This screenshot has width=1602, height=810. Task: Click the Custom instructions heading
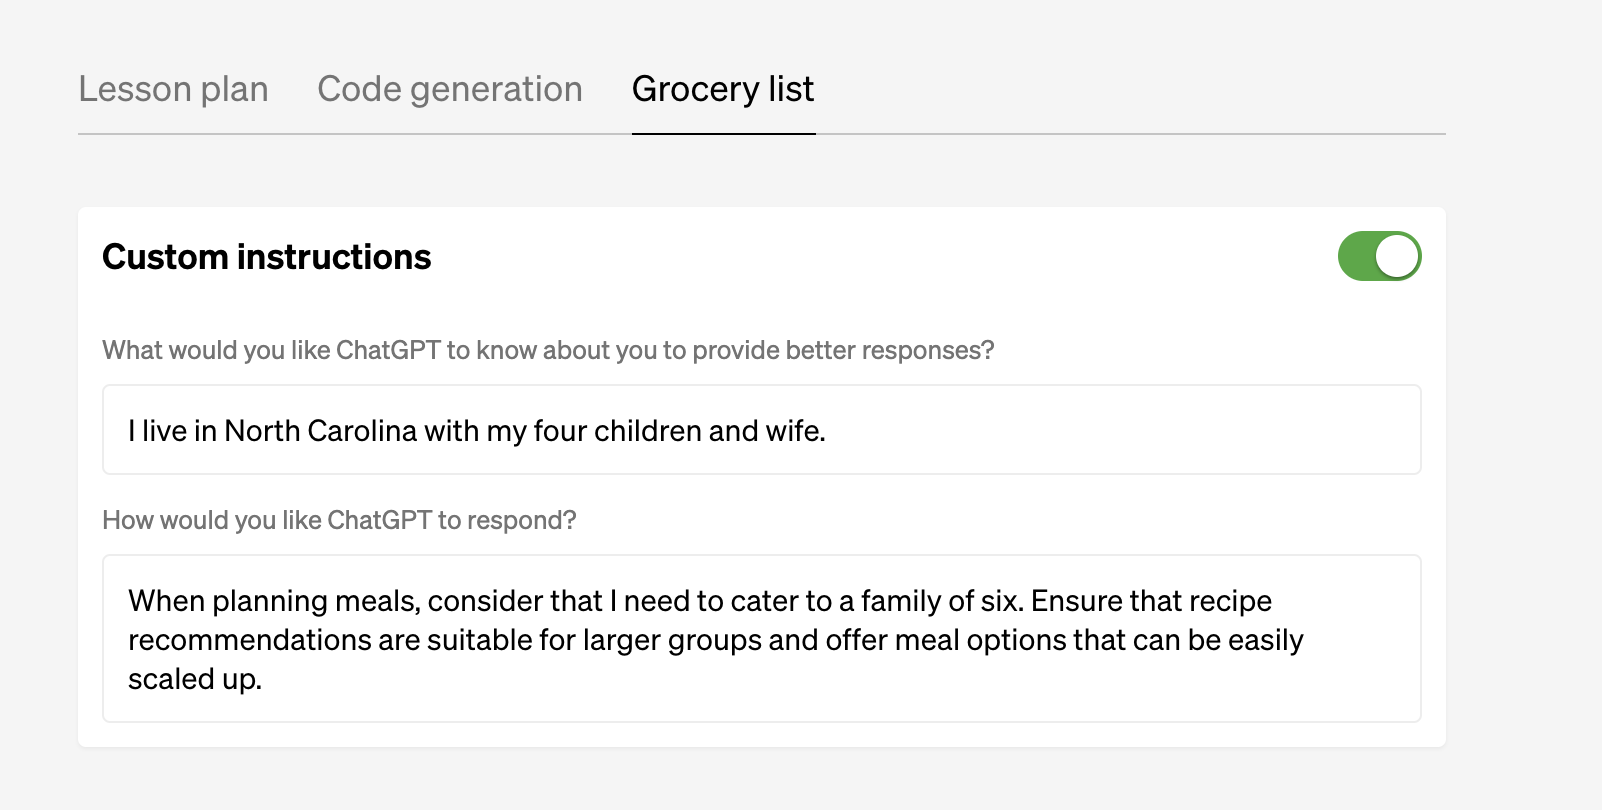pyautogui.click(x=265, y=256)
